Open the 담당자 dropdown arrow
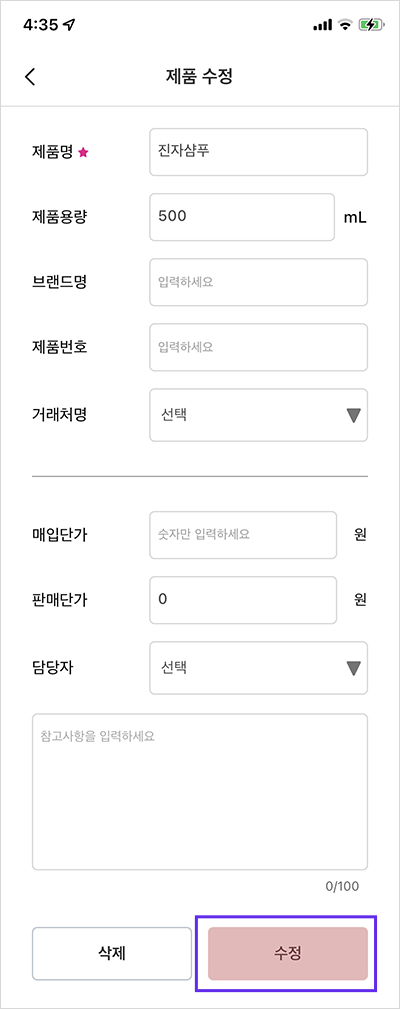 click(354, 668)
